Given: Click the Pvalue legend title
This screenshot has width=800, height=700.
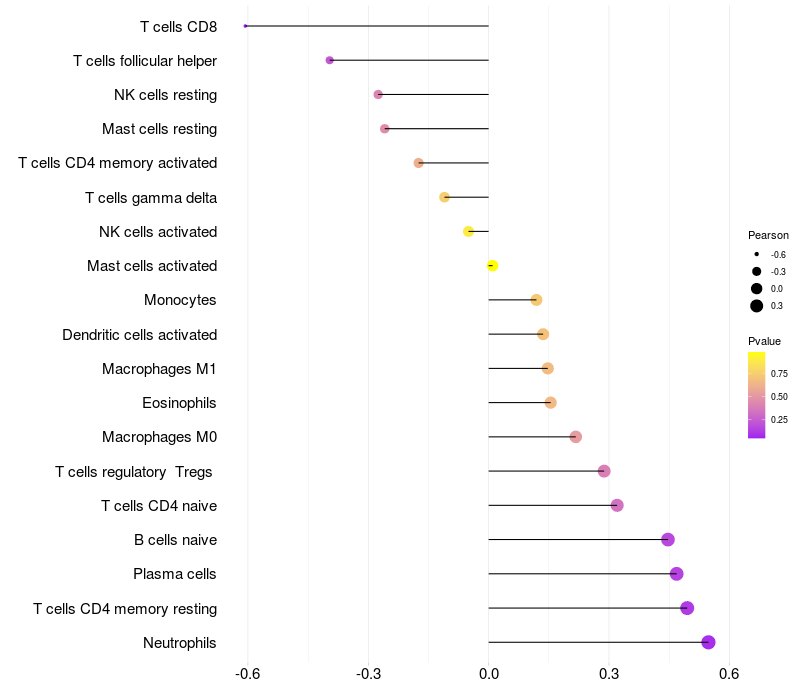Looking at the screenshot, I should click(x=765, y=341).
